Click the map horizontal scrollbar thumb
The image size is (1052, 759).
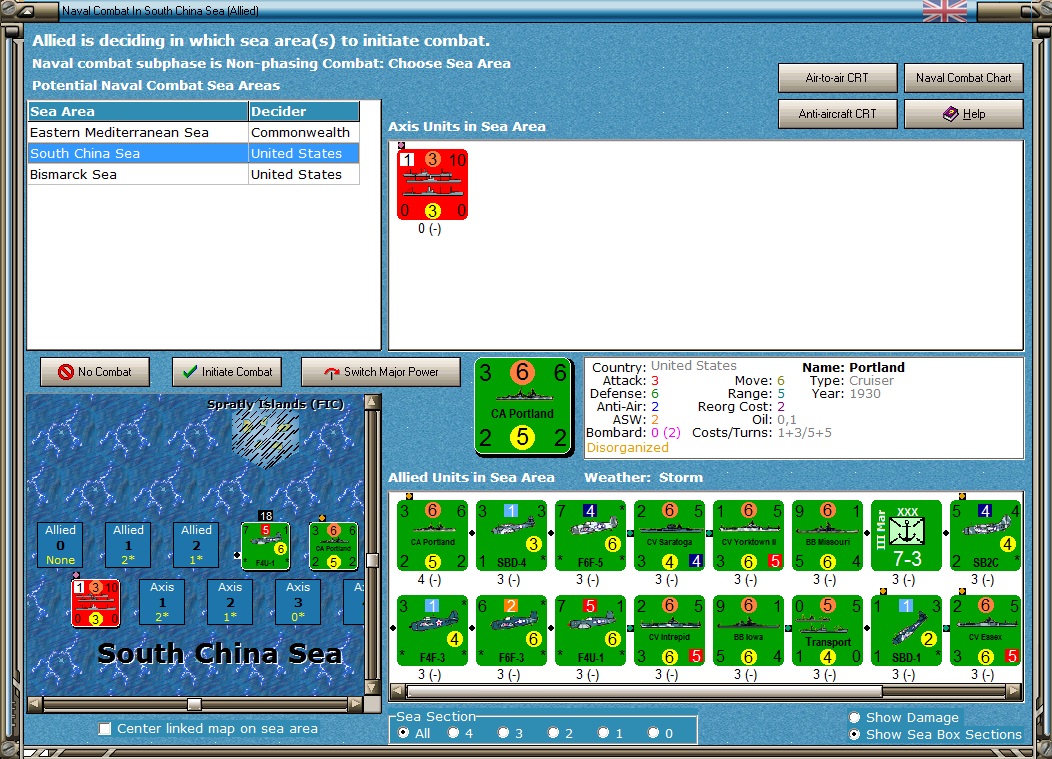click(x=195, y=704)
